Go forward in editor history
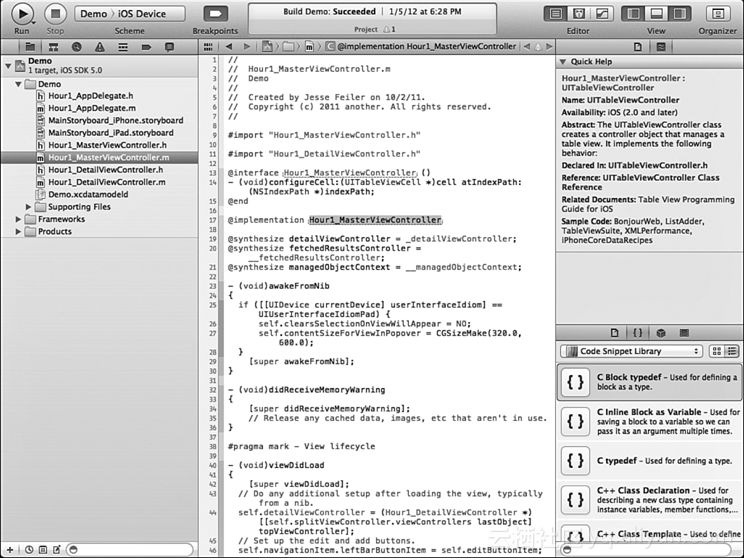This screenshot has height=560, width=744. pyautogui.click(x=247, y=47)
